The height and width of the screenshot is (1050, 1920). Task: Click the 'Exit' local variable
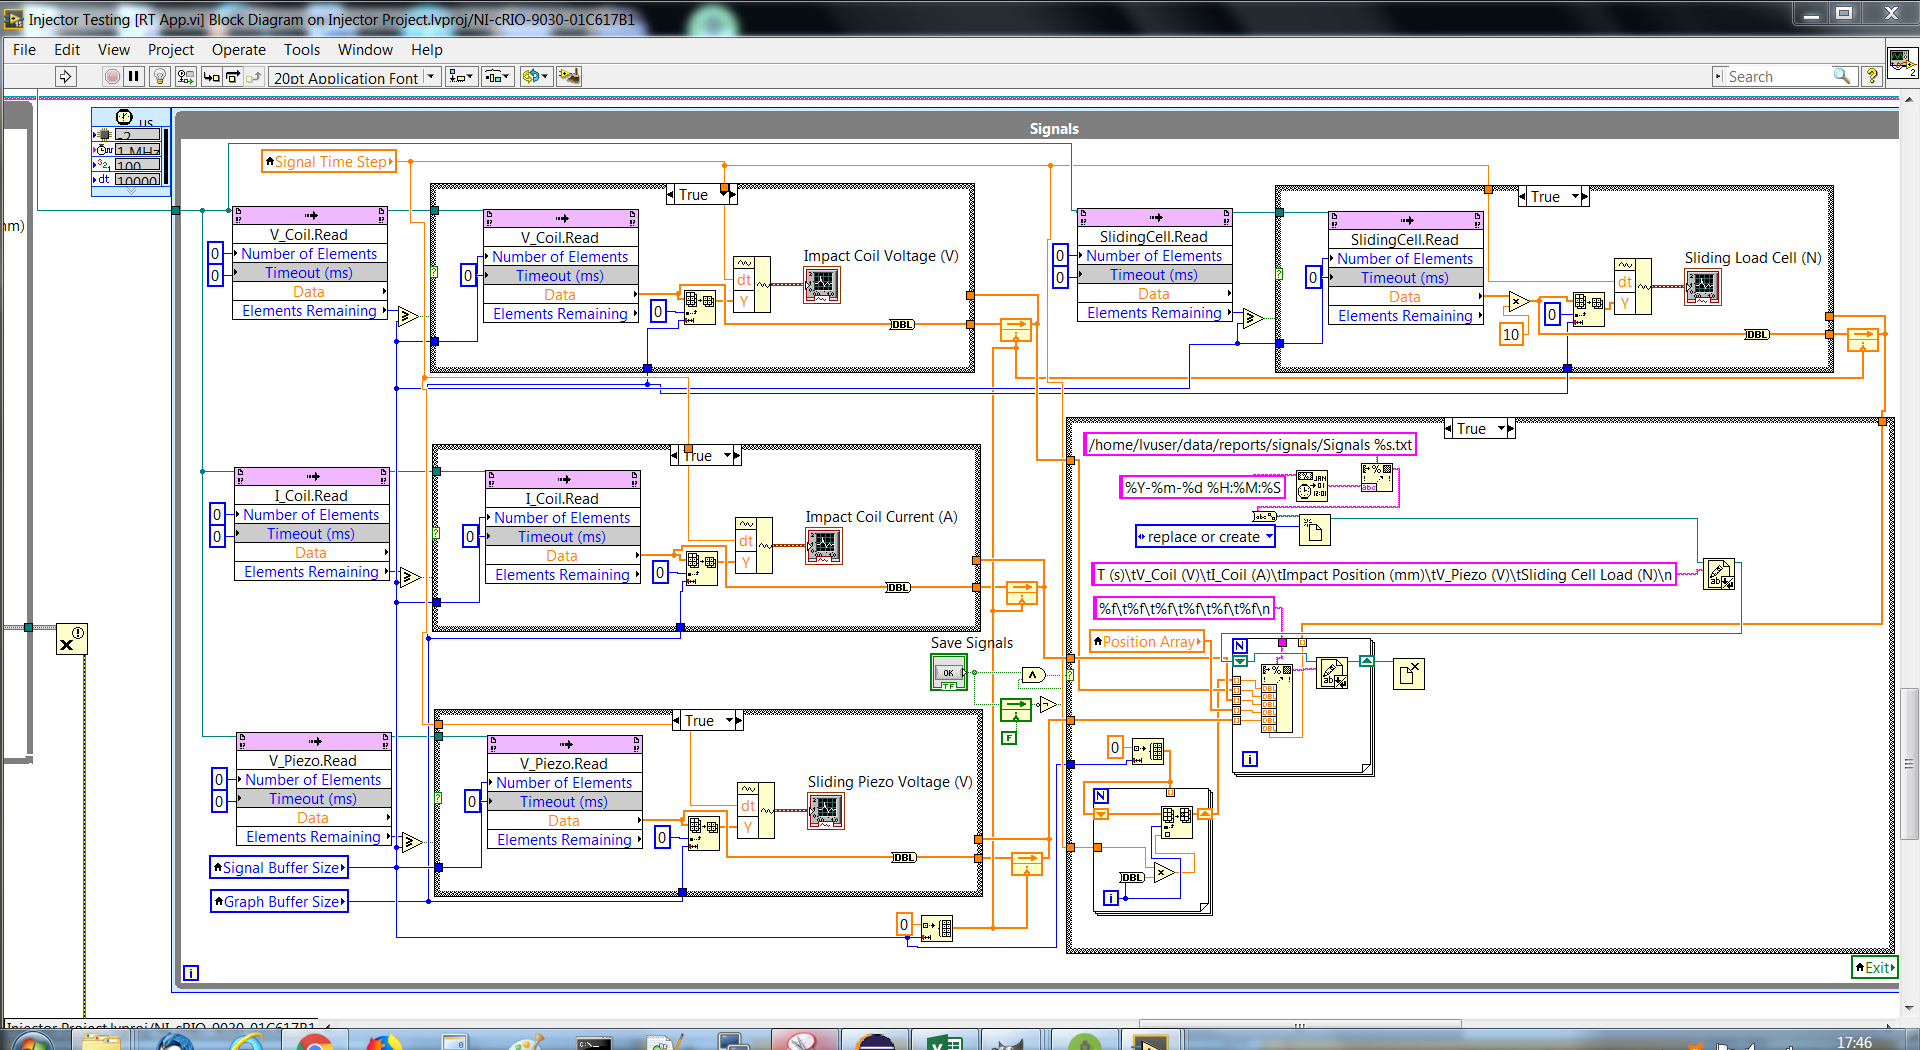pyautogui.click(x=1875, y=967)
